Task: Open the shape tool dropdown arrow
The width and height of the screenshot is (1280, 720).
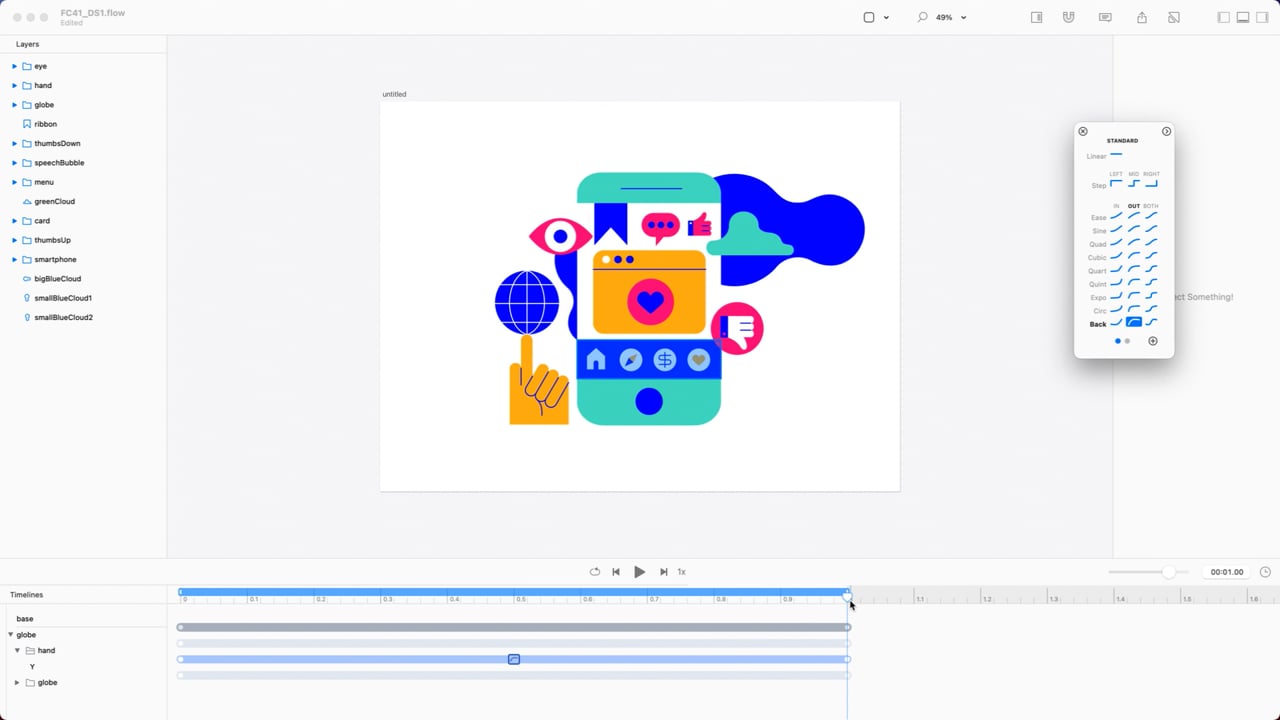Action: click(x=886, y=18)
